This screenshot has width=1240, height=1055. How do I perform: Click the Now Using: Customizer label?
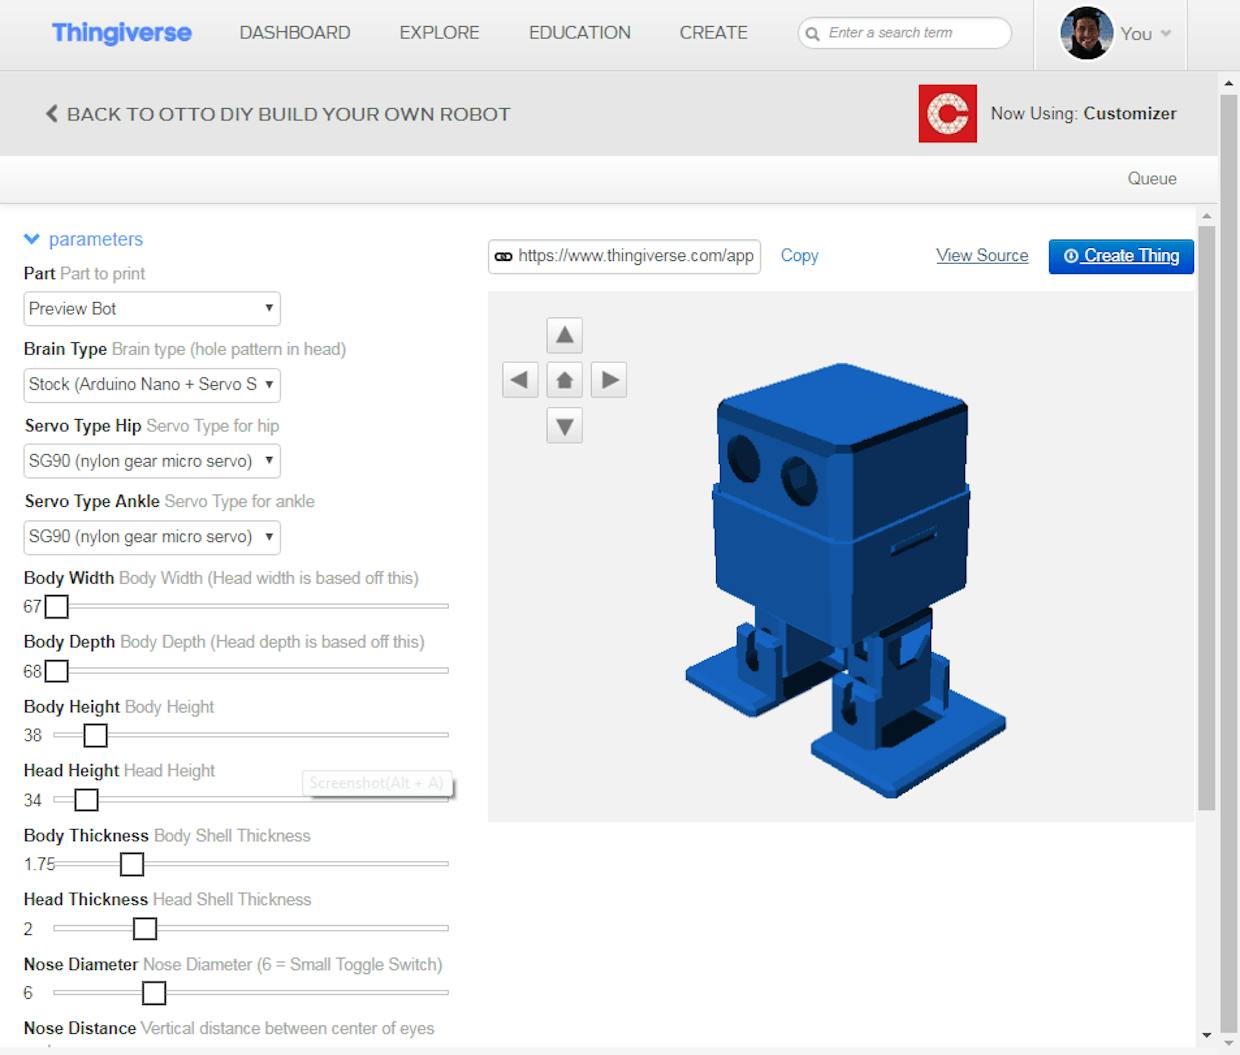(1084, 114)
